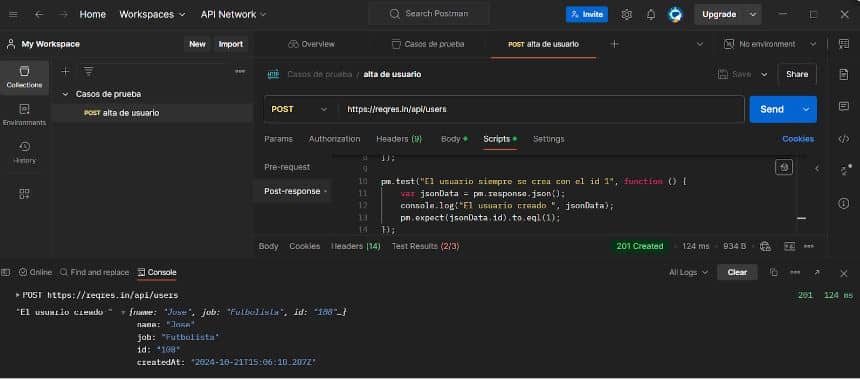The image size is (860, 379).
Task: Click the Share button
Action: click(x=796, y=74)
